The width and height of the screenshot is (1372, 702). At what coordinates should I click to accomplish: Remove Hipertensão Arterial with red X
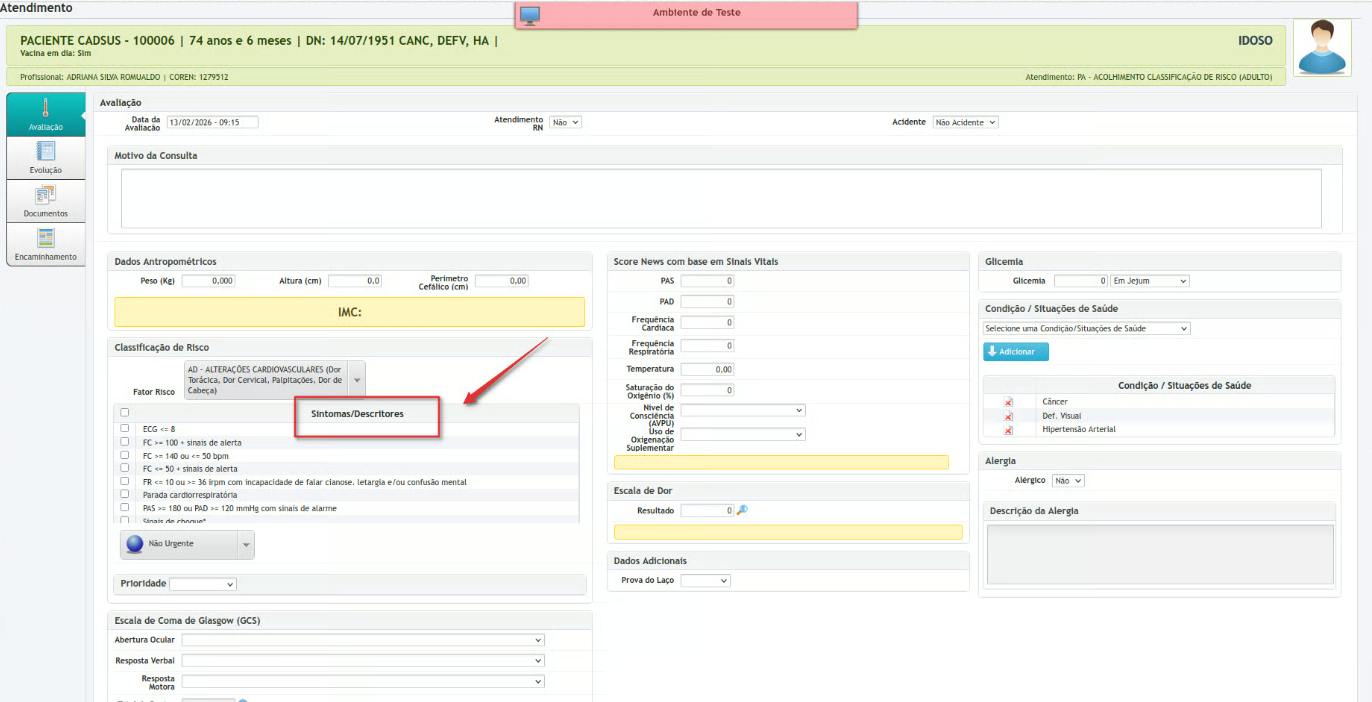pyautogui.click(x=1008, y=430)
